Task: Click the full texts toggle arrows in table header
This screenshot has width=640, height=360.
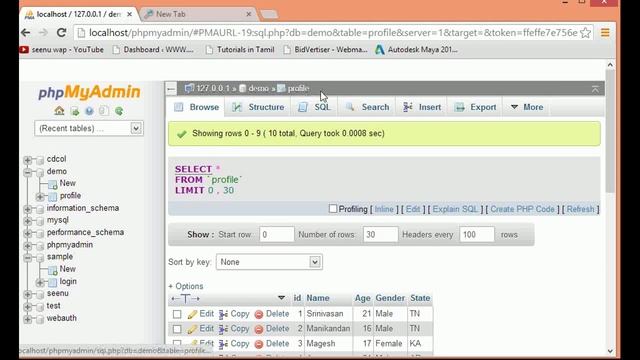Action: click(x=186, y=298)
